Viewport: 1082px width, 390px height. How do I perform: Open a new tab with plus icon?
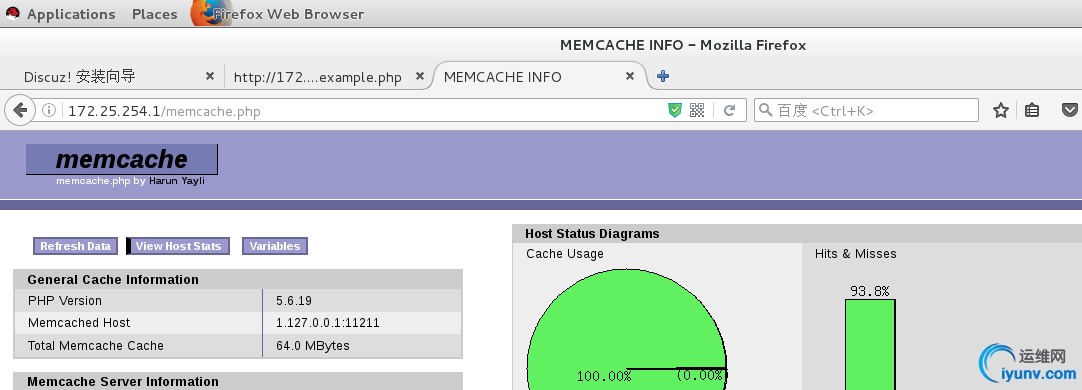(x=662, y=76)
